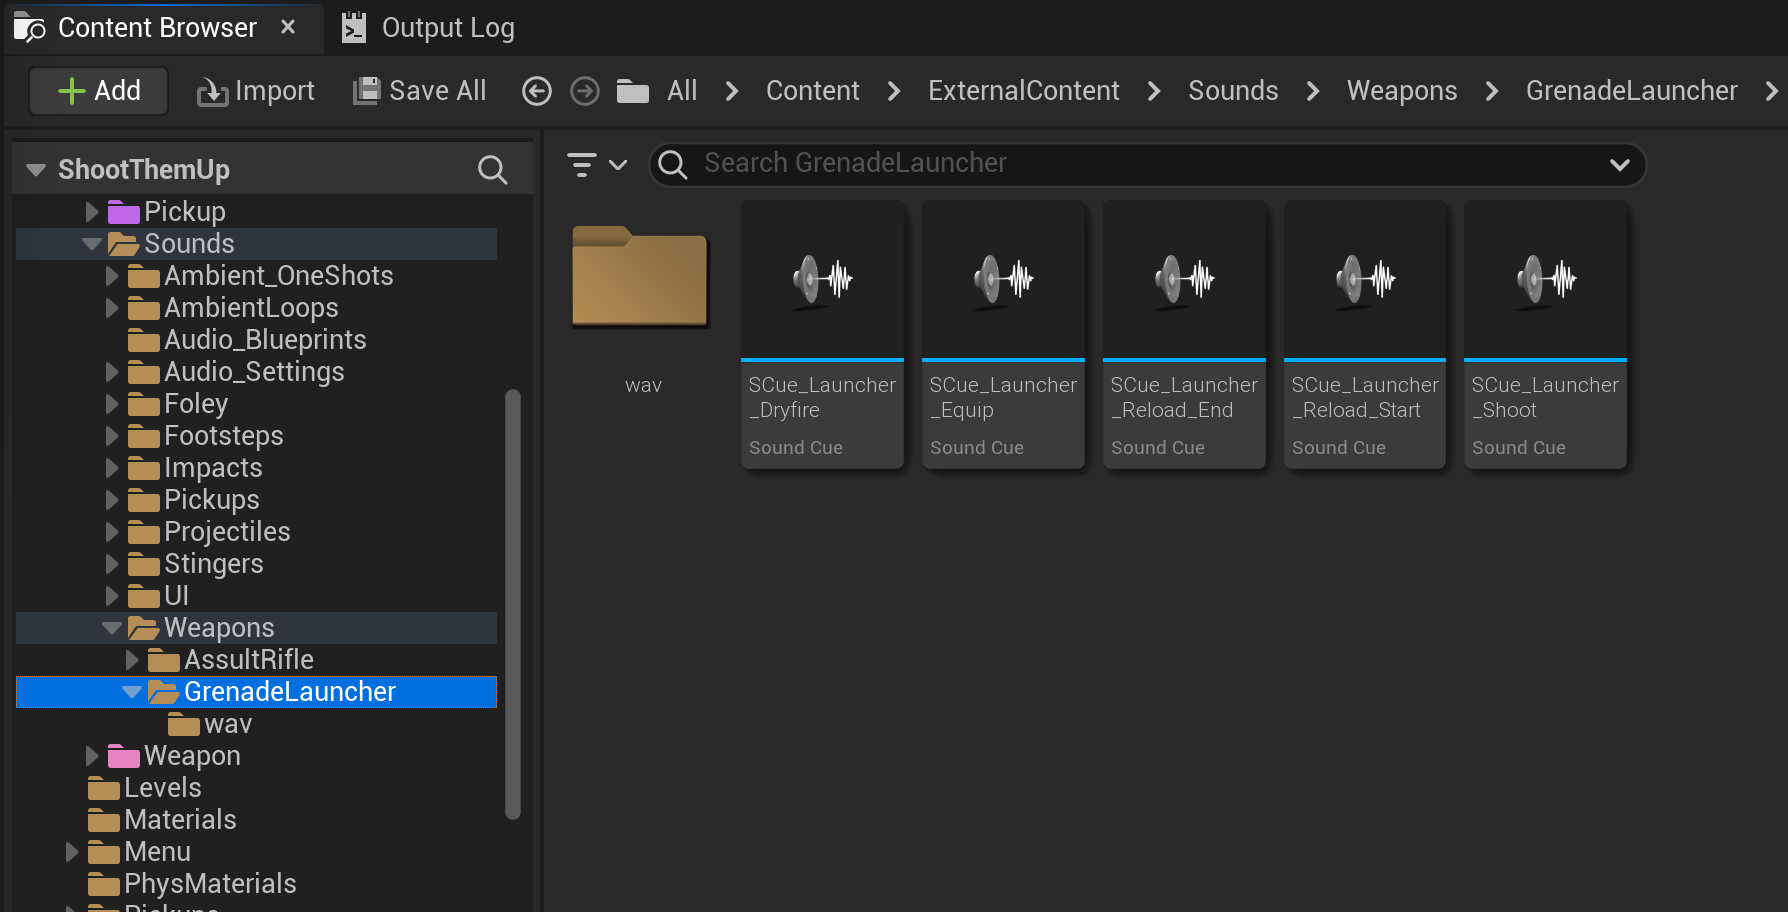Screen dimensions: 1788x912
Task: Select the All breadcrumb
Action: click(682, 91)
